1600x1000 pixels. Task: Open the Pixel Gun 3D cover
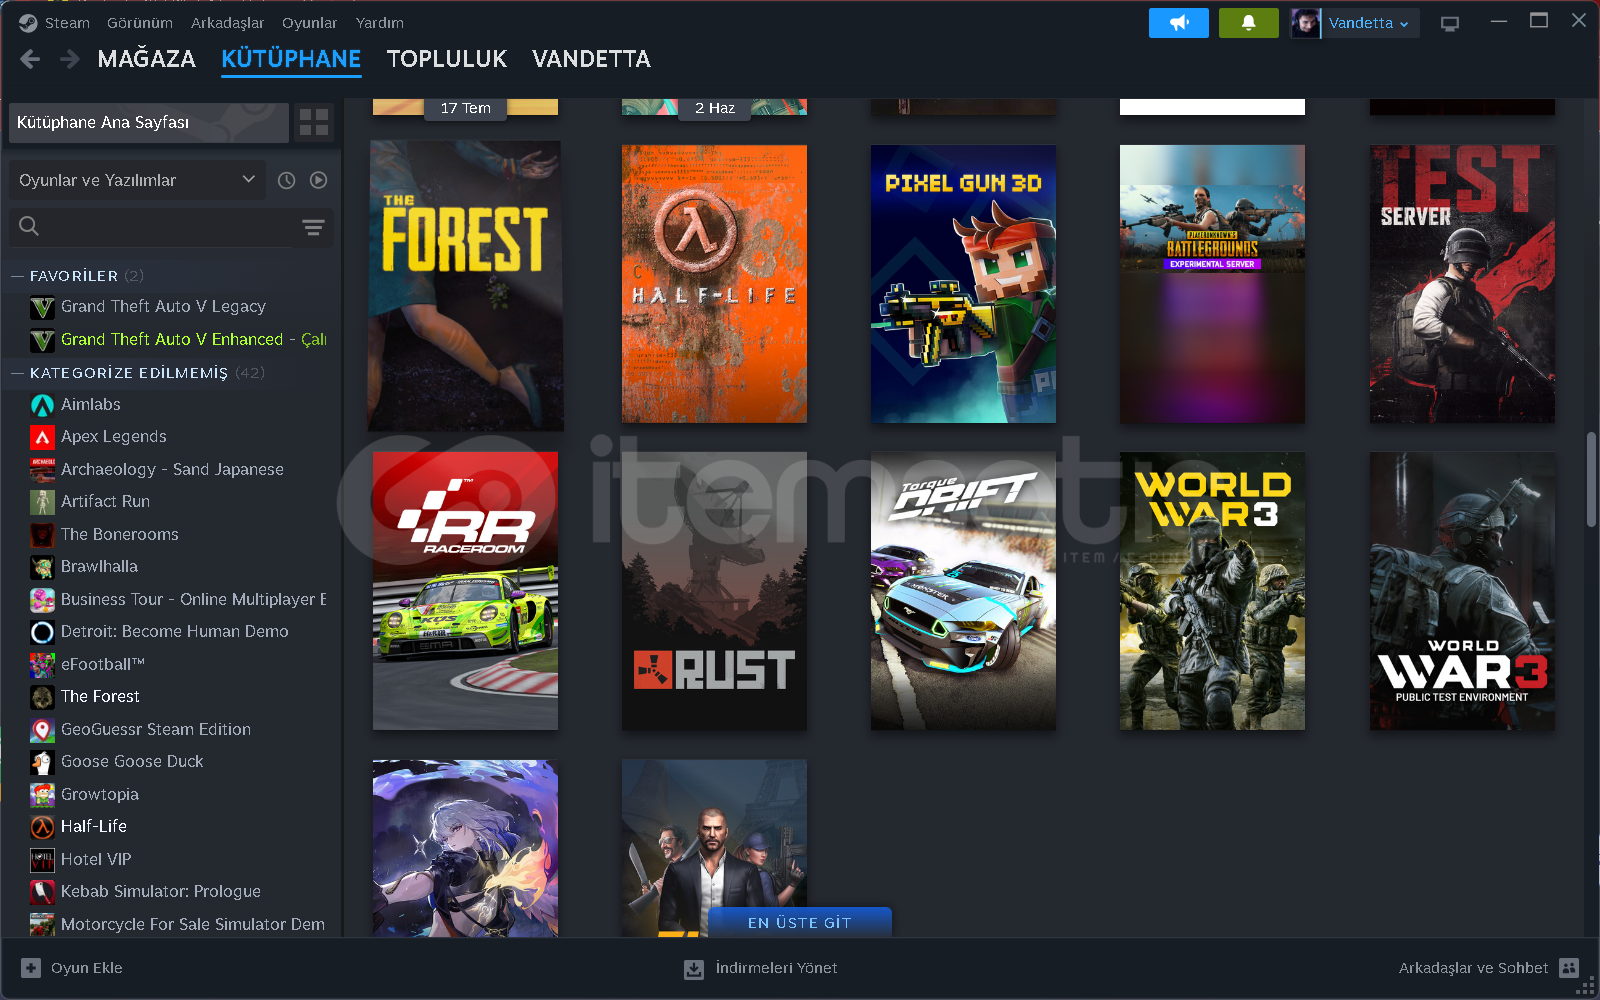pos(963,284)
